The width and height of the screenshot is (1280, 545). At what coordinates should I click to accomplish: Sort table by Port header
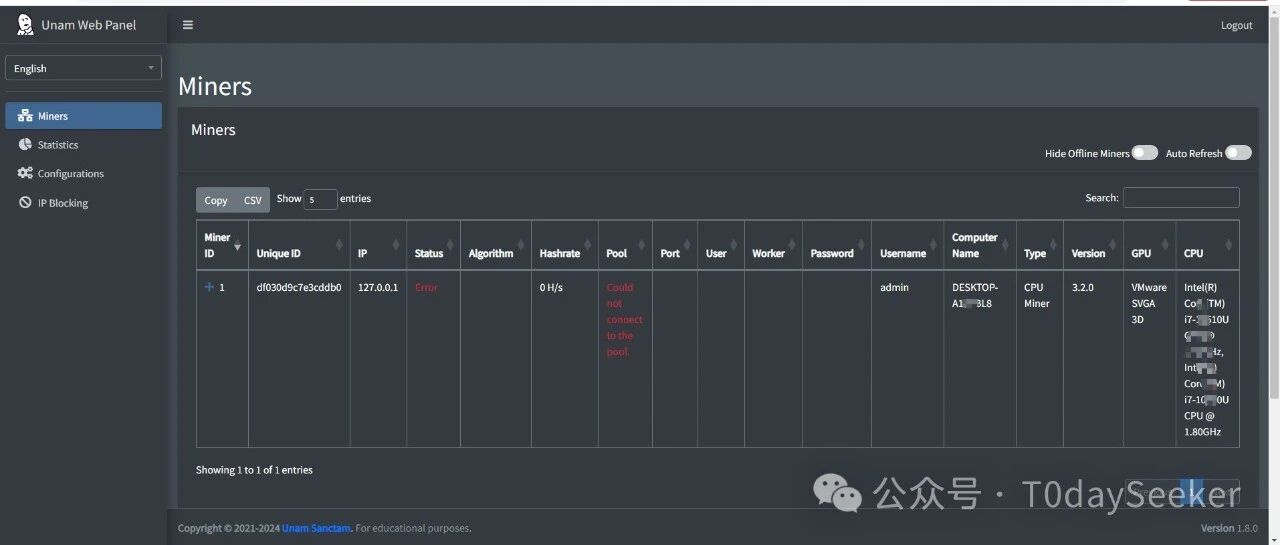(x=675, y=246)
